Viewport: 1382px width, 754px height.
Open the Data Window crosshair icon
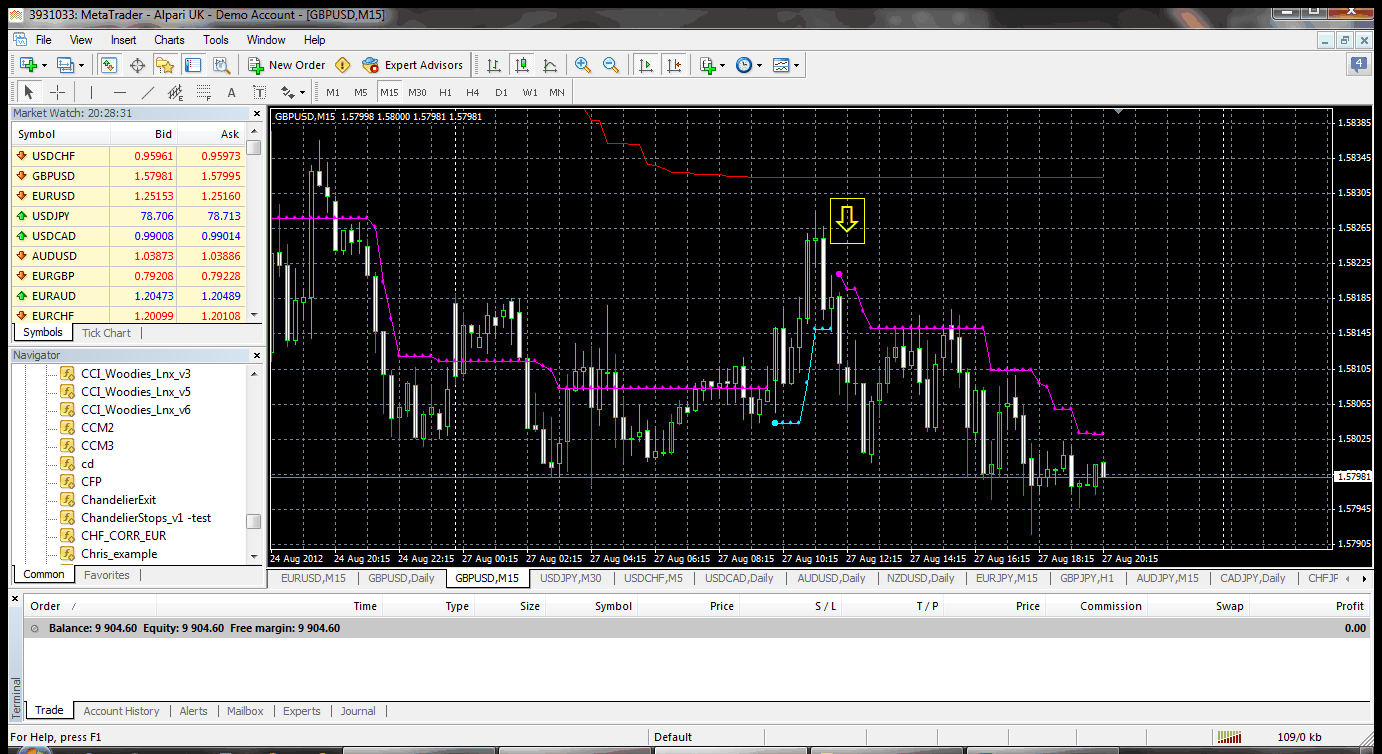(x=137, y=65)
